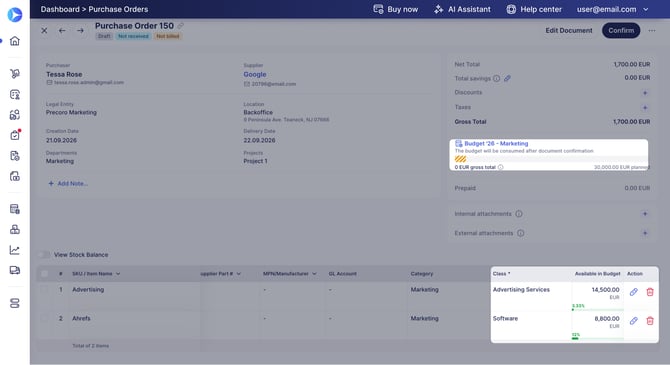Click the Software budget progress bar

[x=597, y=338]
